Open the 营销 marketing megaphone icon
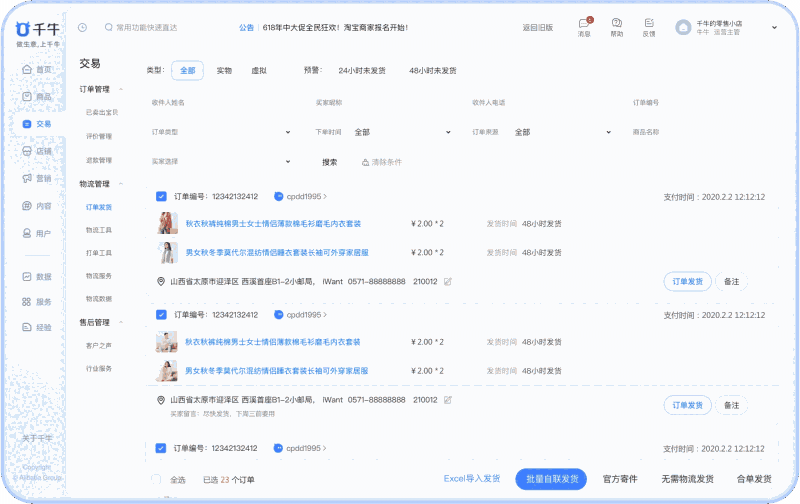The width and height of the screenshot is (800, 504). coord(27,178)
